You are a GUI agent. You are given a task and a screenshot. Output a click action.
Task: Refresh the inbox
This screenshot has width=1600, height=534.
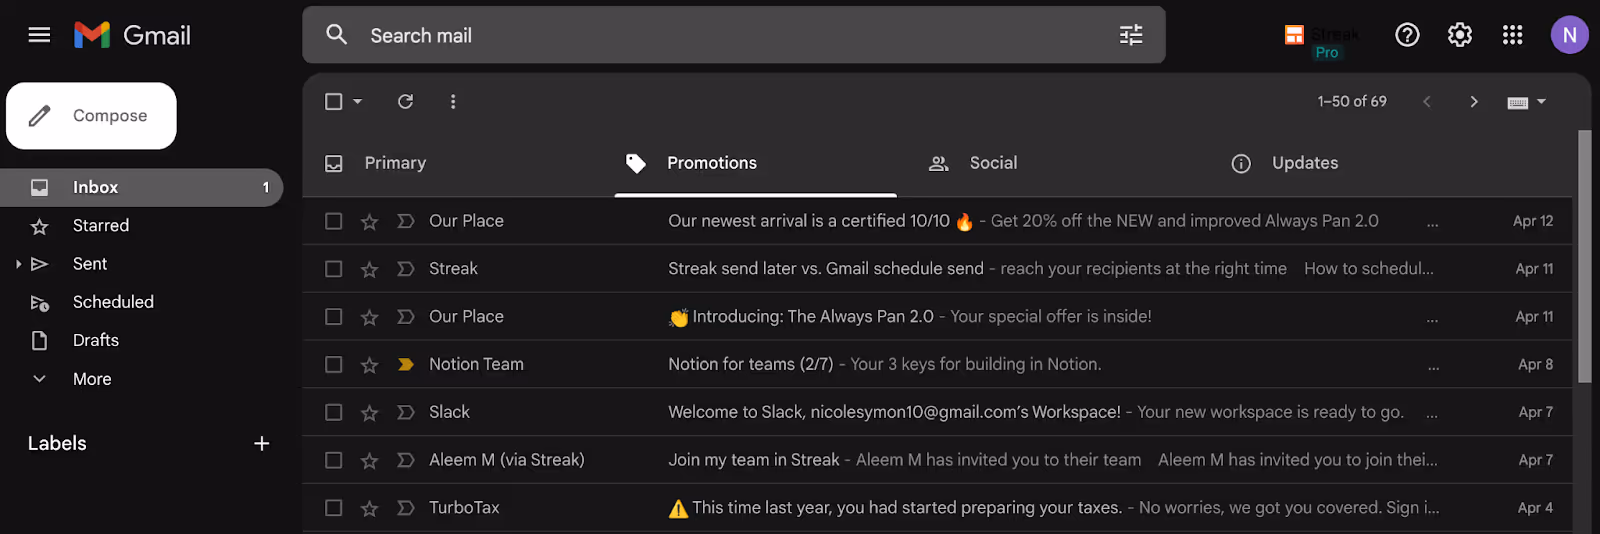pos(405,101)
